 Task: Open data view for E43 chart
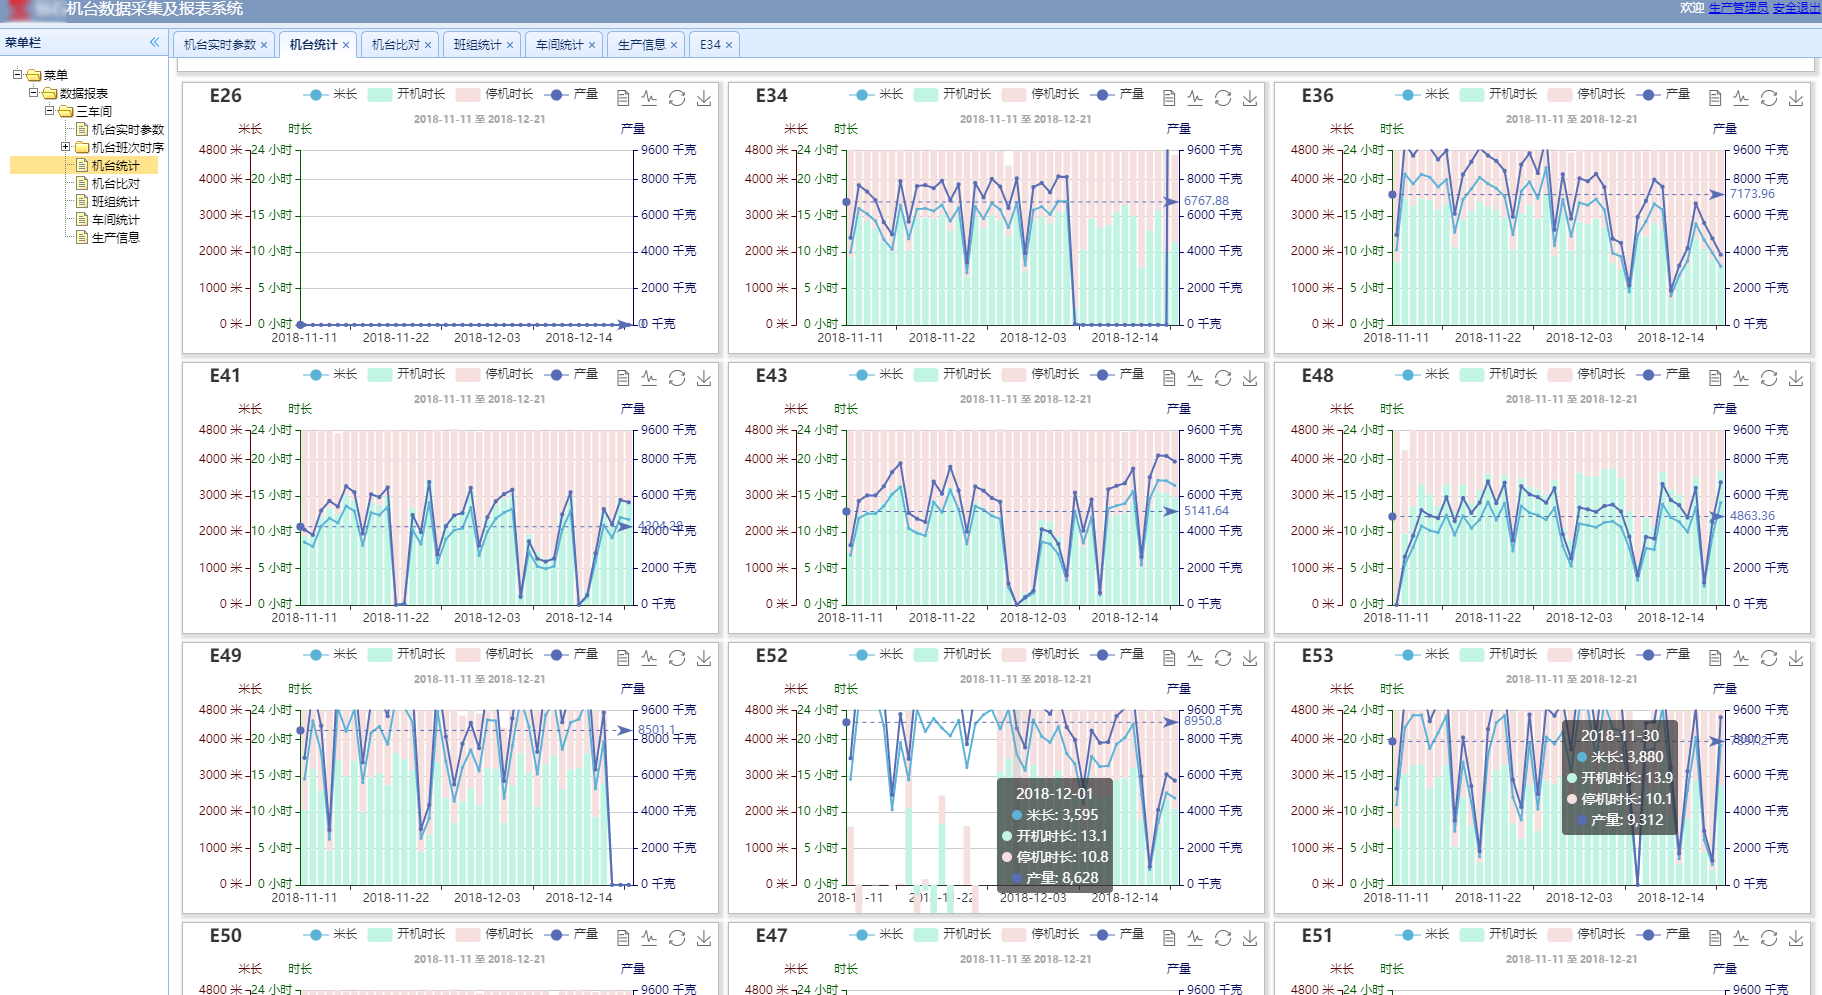pos(1169,378)
